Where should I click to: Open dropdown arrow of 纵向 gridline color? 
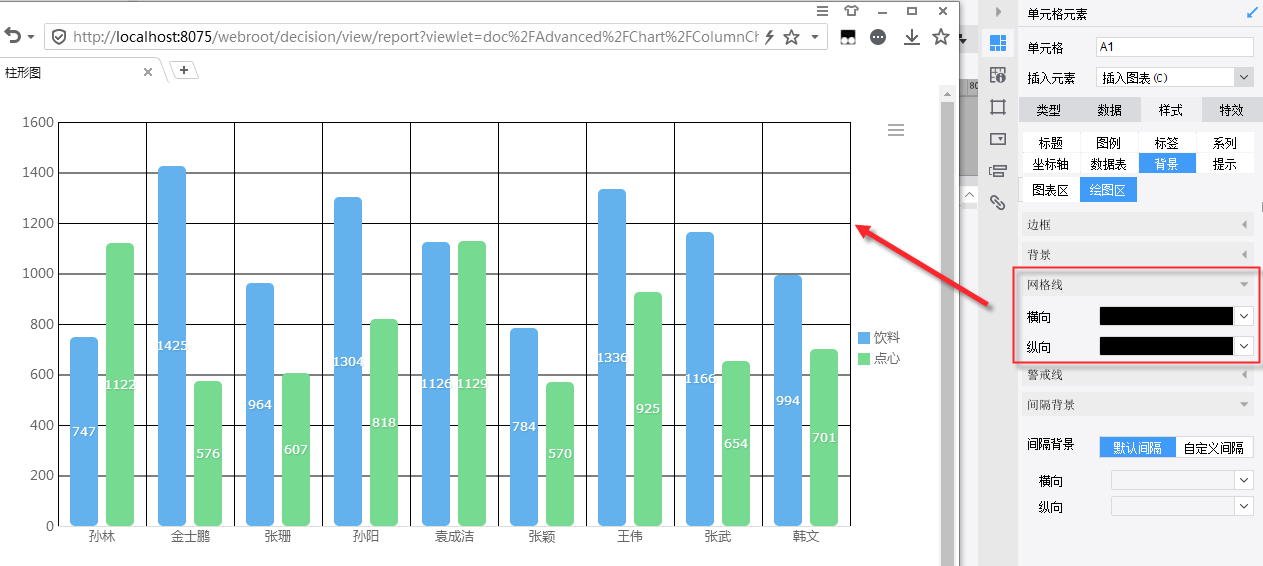(1244, 346)
